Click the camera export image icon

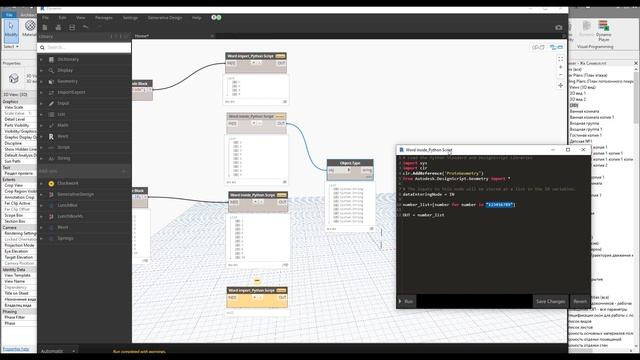559,27
